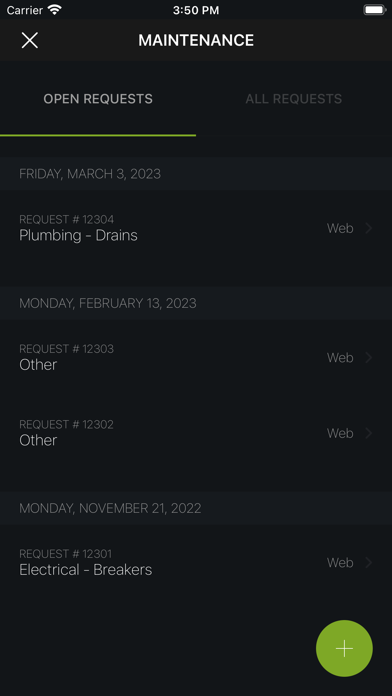Open chevron for request 12304
This screenshot has height=696, width=392.
368,228
